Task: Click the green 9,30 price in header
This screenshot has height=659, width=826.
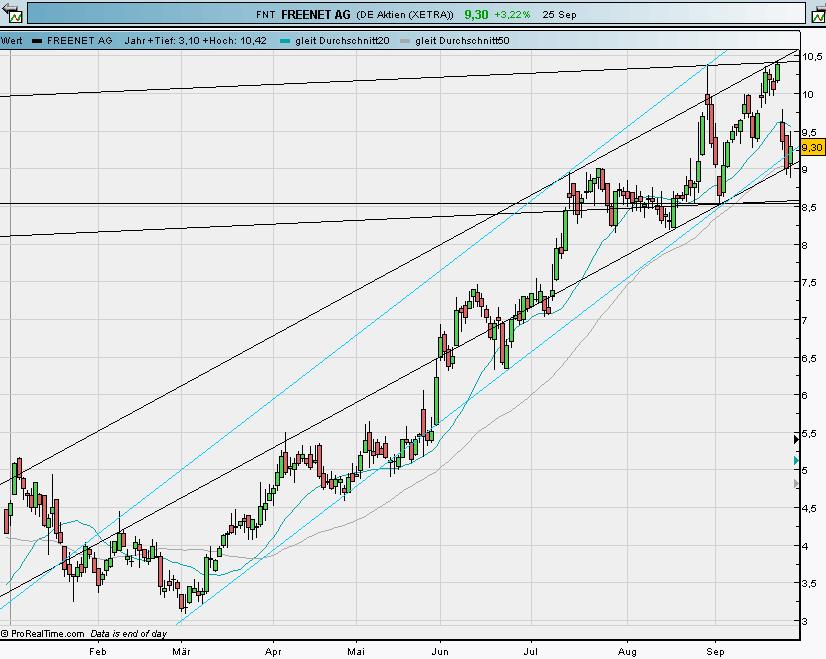Action: click(476, 15)
